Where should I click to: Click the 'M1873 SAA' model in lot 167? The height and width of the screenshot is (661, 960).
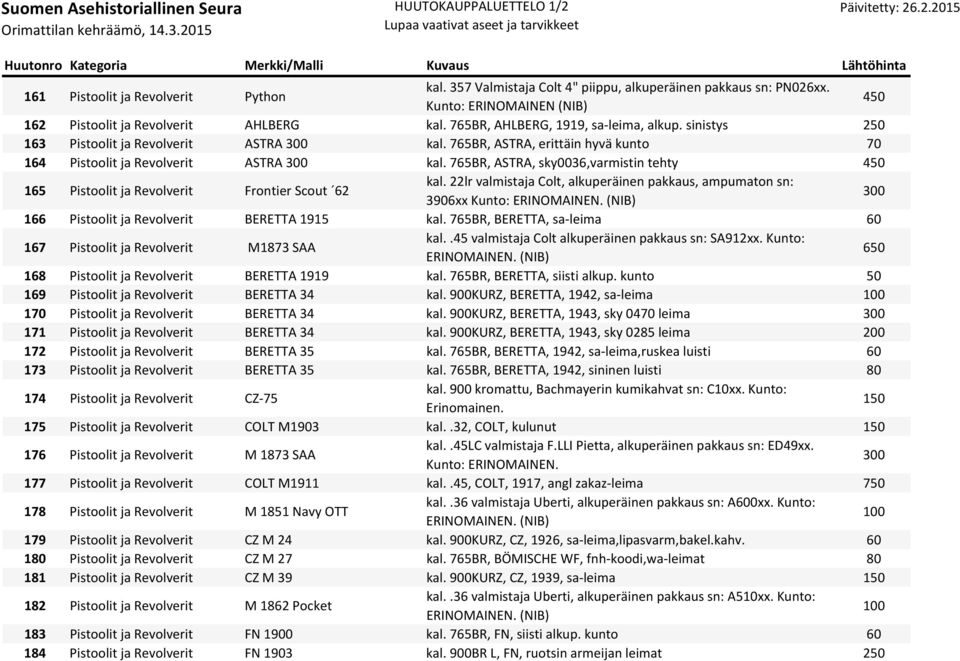(x=282, y=247)
